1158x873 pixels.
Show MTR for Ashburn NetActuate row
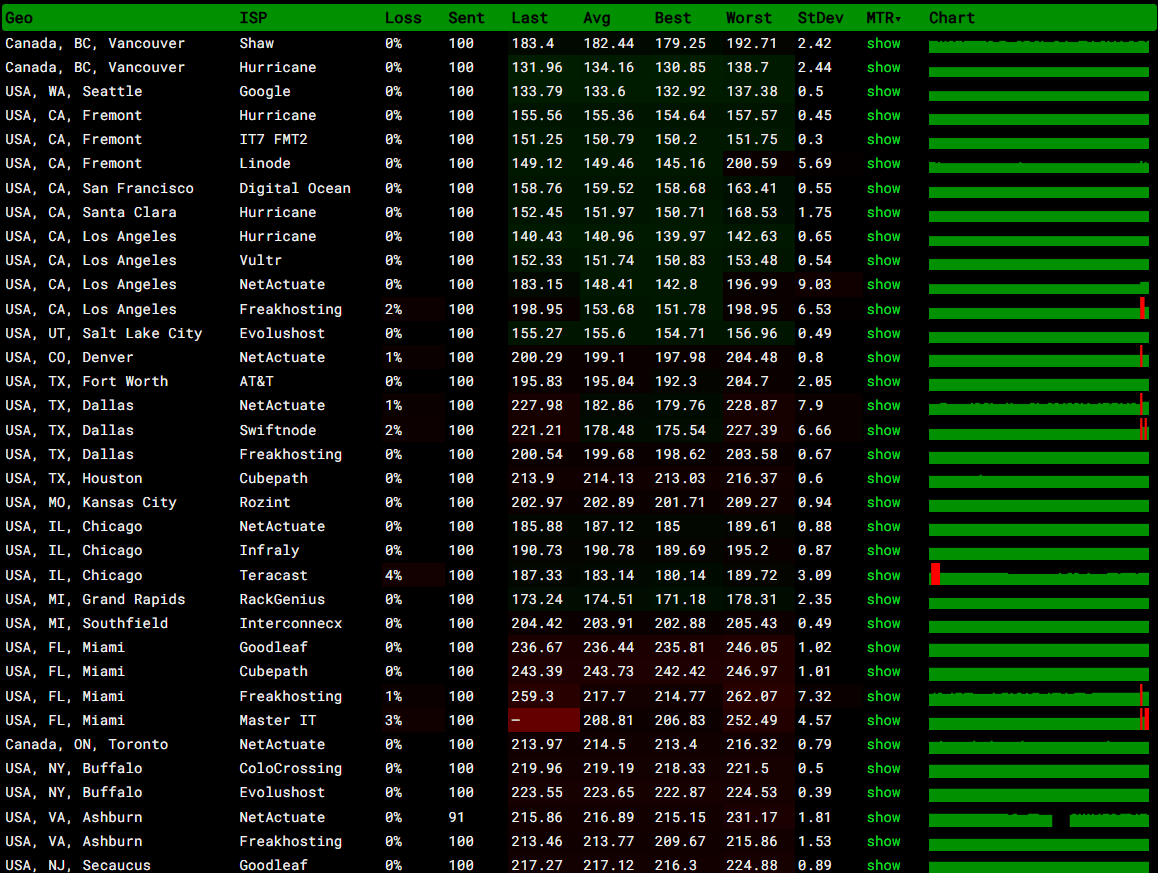(883, 818)
